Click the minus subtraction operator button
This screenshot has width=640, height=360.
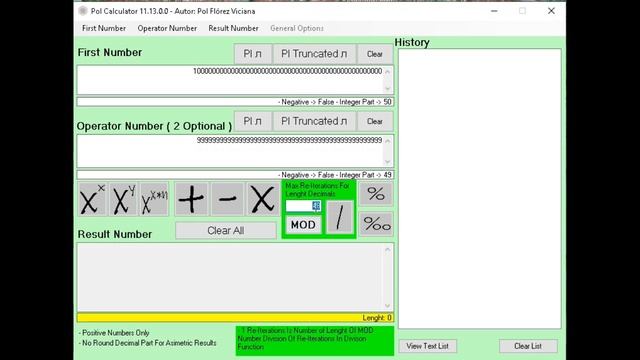(x=227, y=199)
